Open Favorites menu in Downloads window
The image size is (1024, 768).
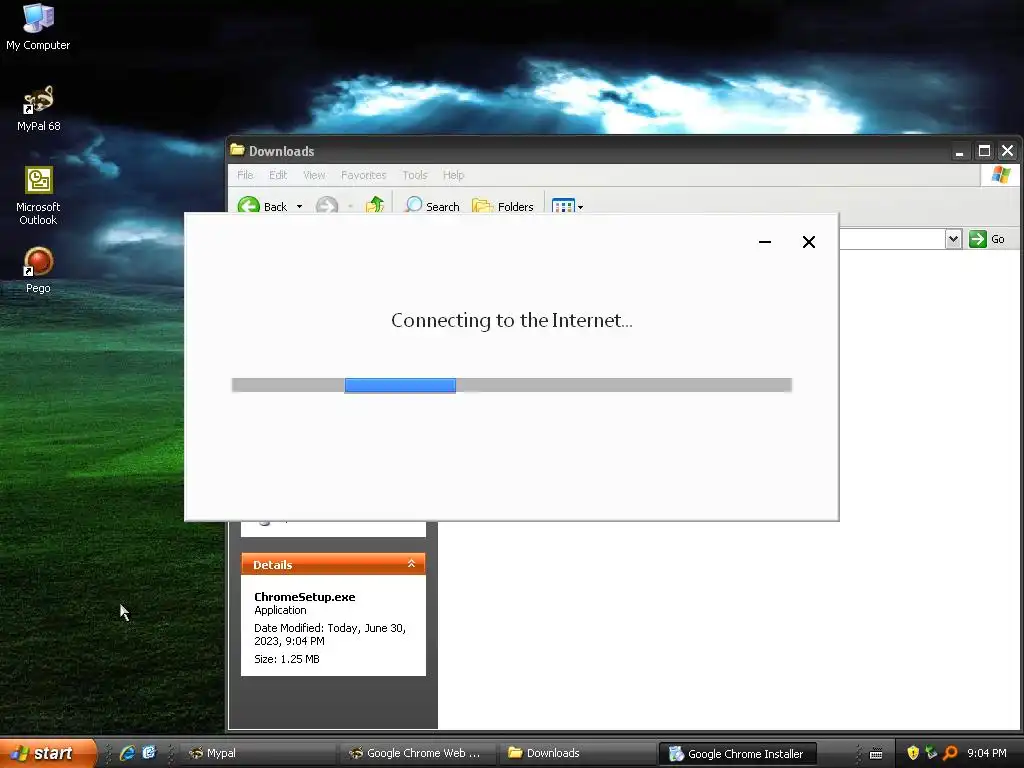tap(363, 175)
